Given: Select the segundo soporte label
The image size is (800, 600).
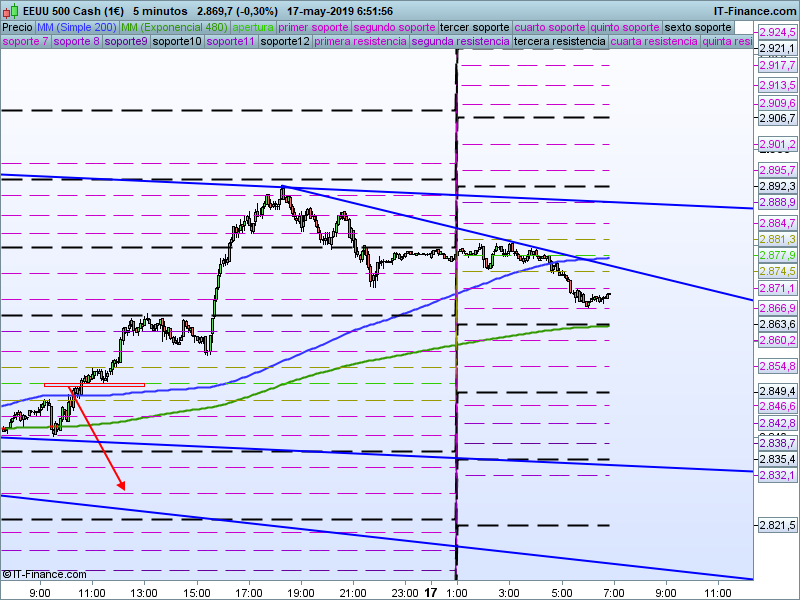Looking at the screenshot, I should (x=394, y=28).
